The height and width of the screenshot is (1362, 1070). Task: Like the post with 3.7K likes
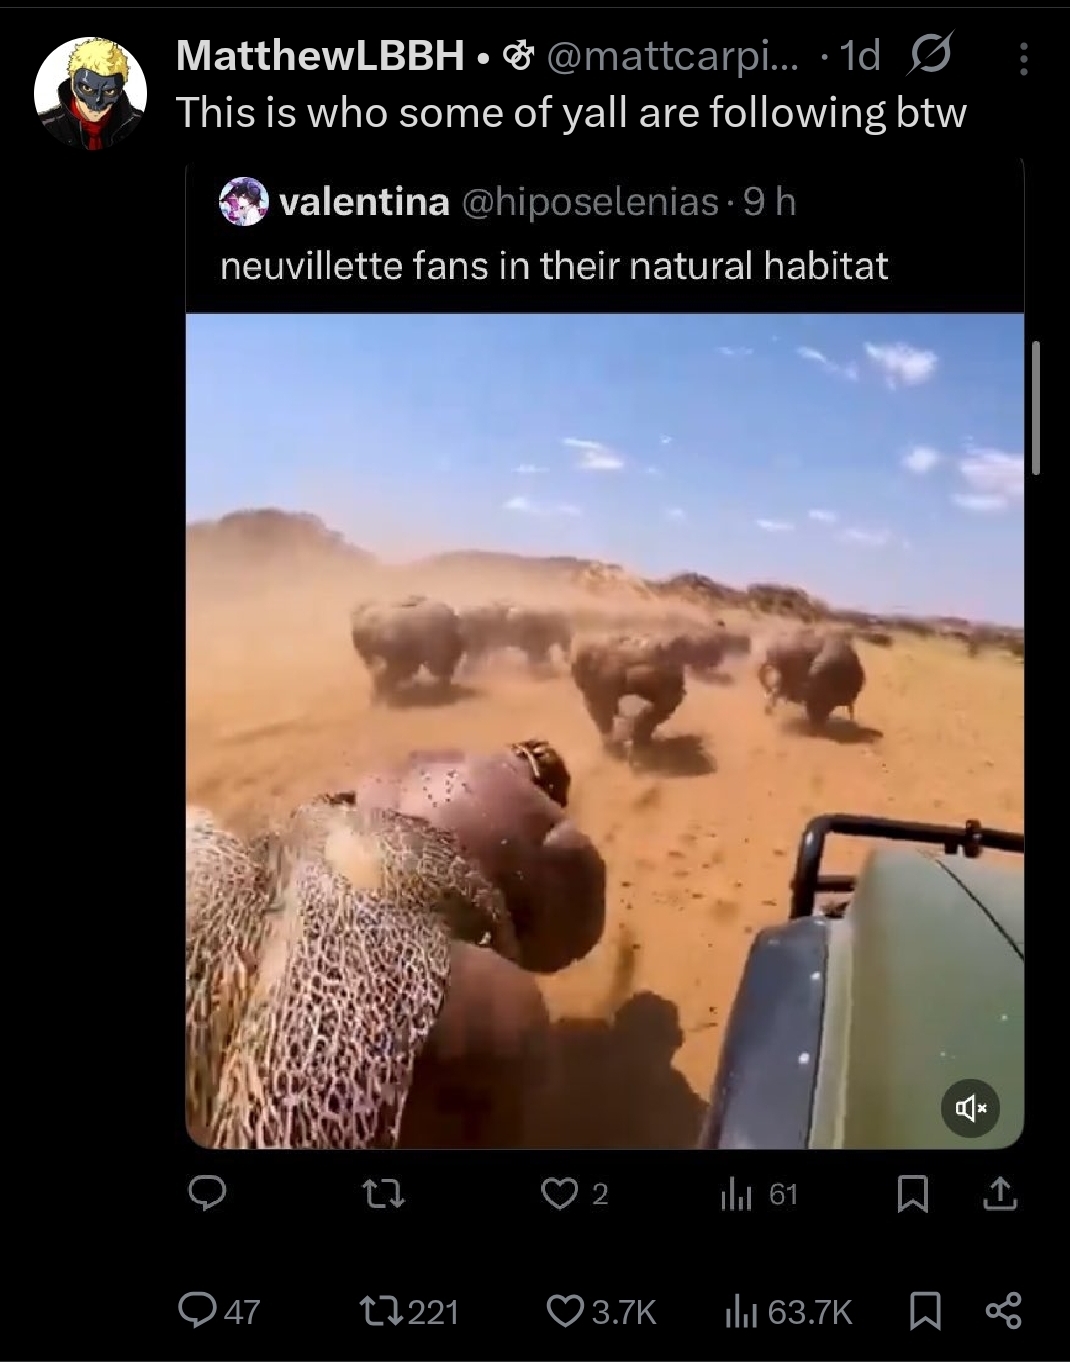(601, 1310)
